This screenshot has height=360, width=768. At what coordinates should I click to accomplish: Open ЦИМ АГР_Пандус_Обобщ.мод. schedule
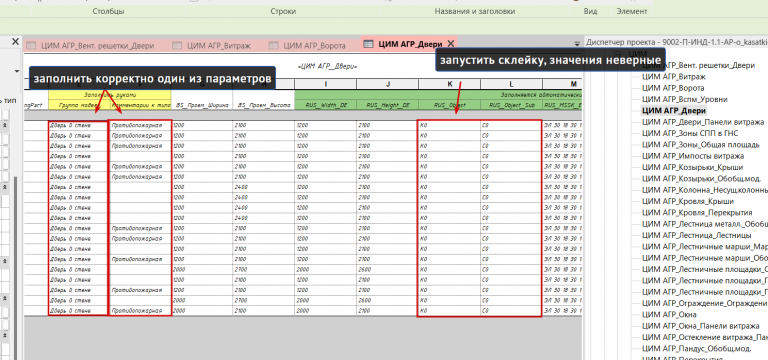[x=696, y=349]
